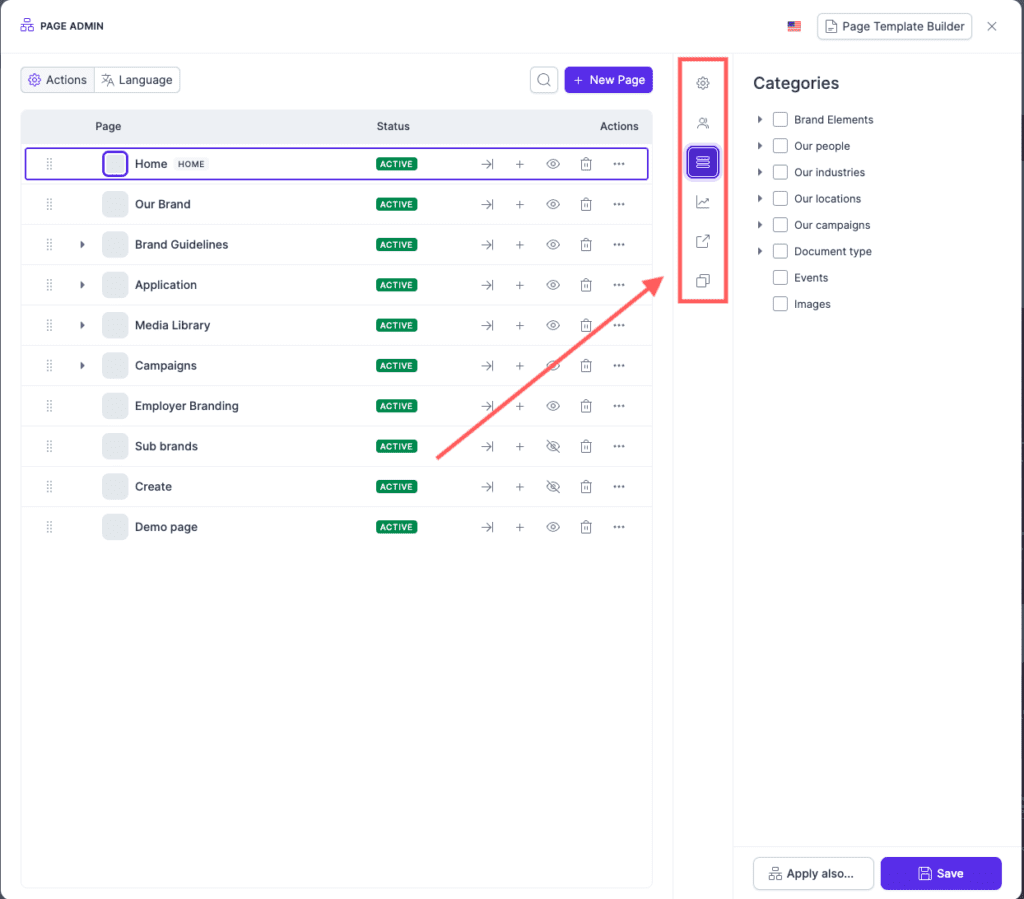Delete the Demo page

[586, 527]
